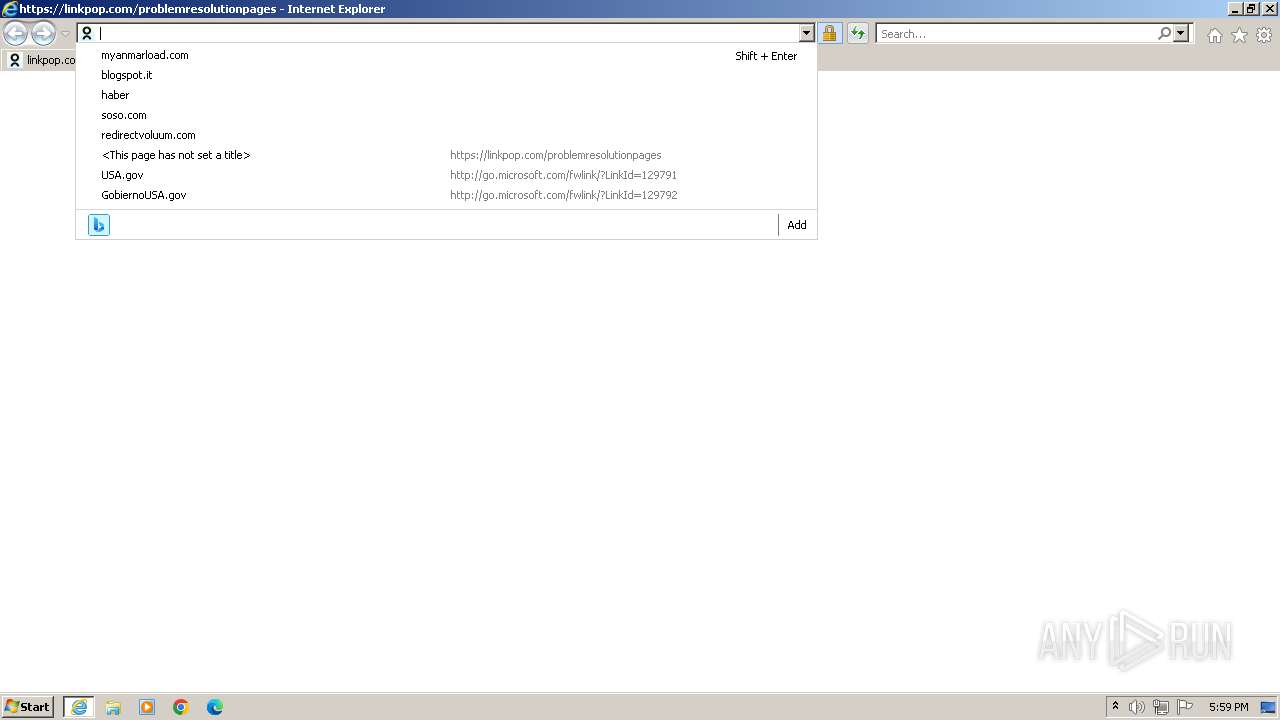This screenshot has height=720, width=1280.
Task: Click Add search provider button
Action: click(x=797, y=225)
